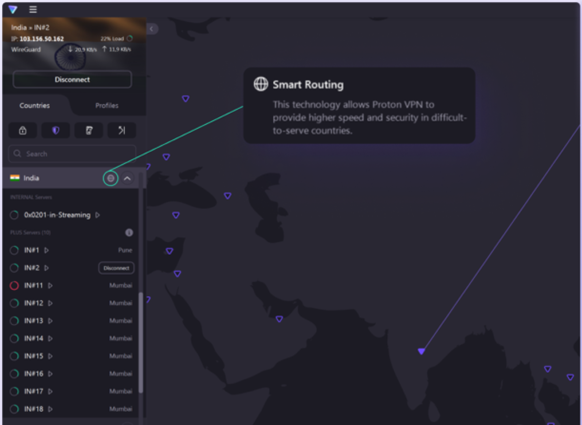Click the Search field
Image resolution: width=582 pixels, height=425 pixels.
(x=72, y=154)
